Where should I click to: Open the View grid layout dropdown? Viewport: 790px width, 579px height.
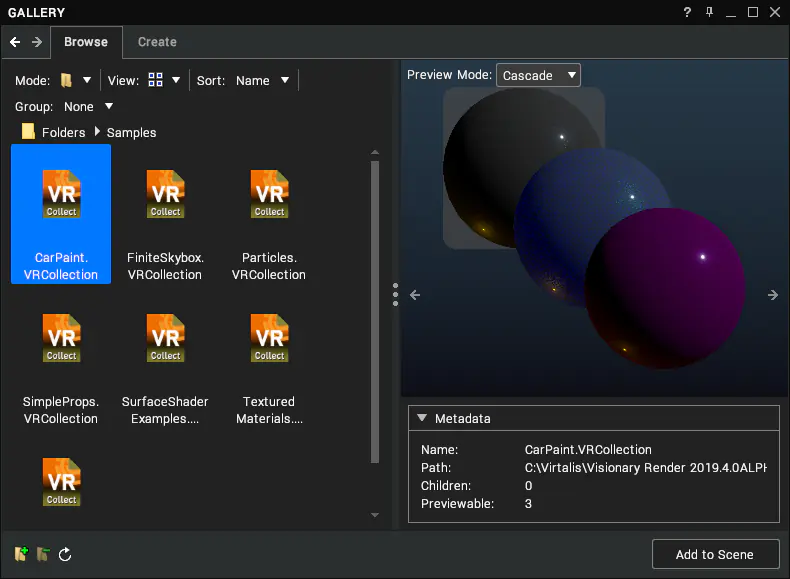164,80
